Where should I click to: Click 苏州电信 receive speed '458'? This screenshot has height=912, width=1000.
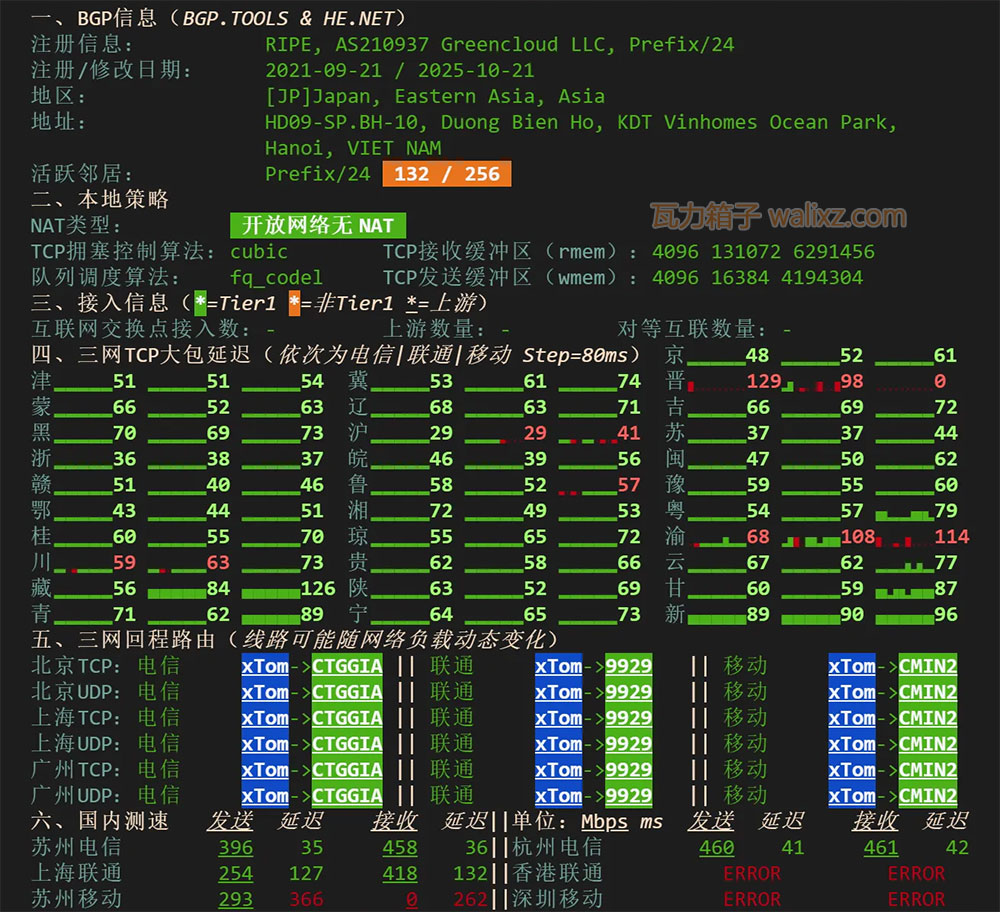pos(400,848)
